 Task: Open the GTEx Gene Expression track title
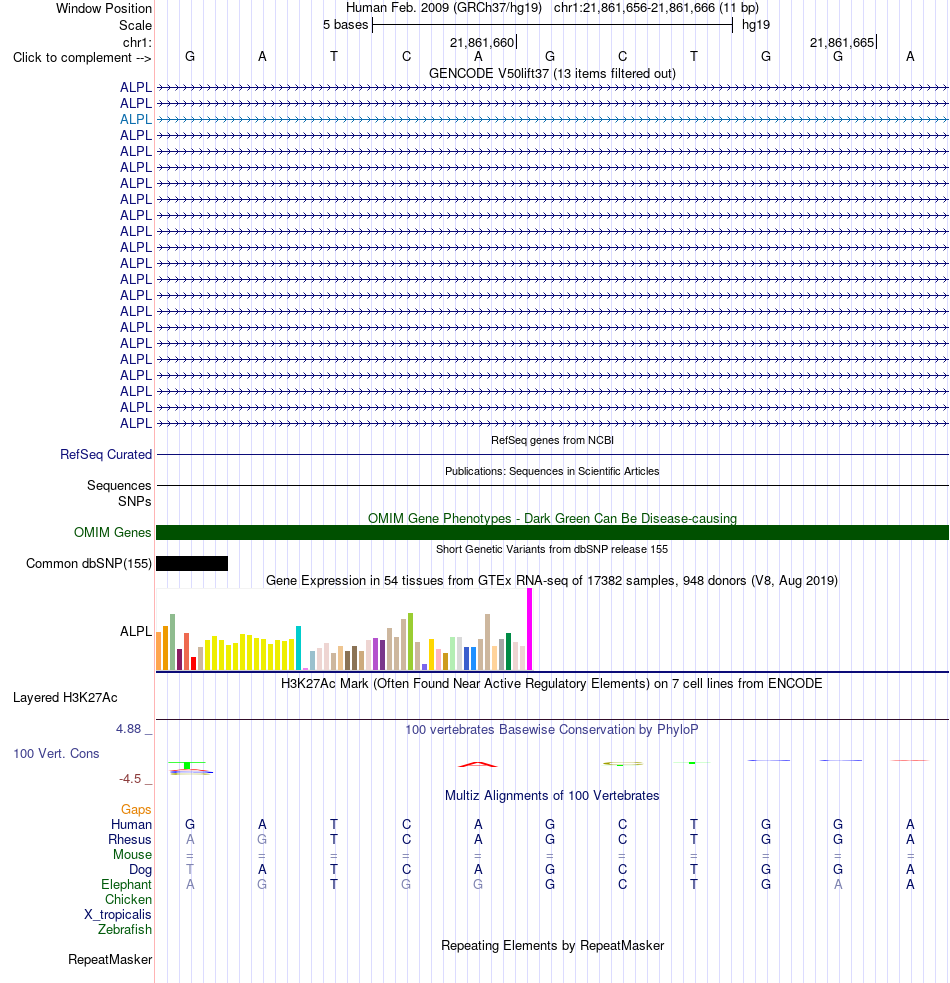tap(552, 581)
